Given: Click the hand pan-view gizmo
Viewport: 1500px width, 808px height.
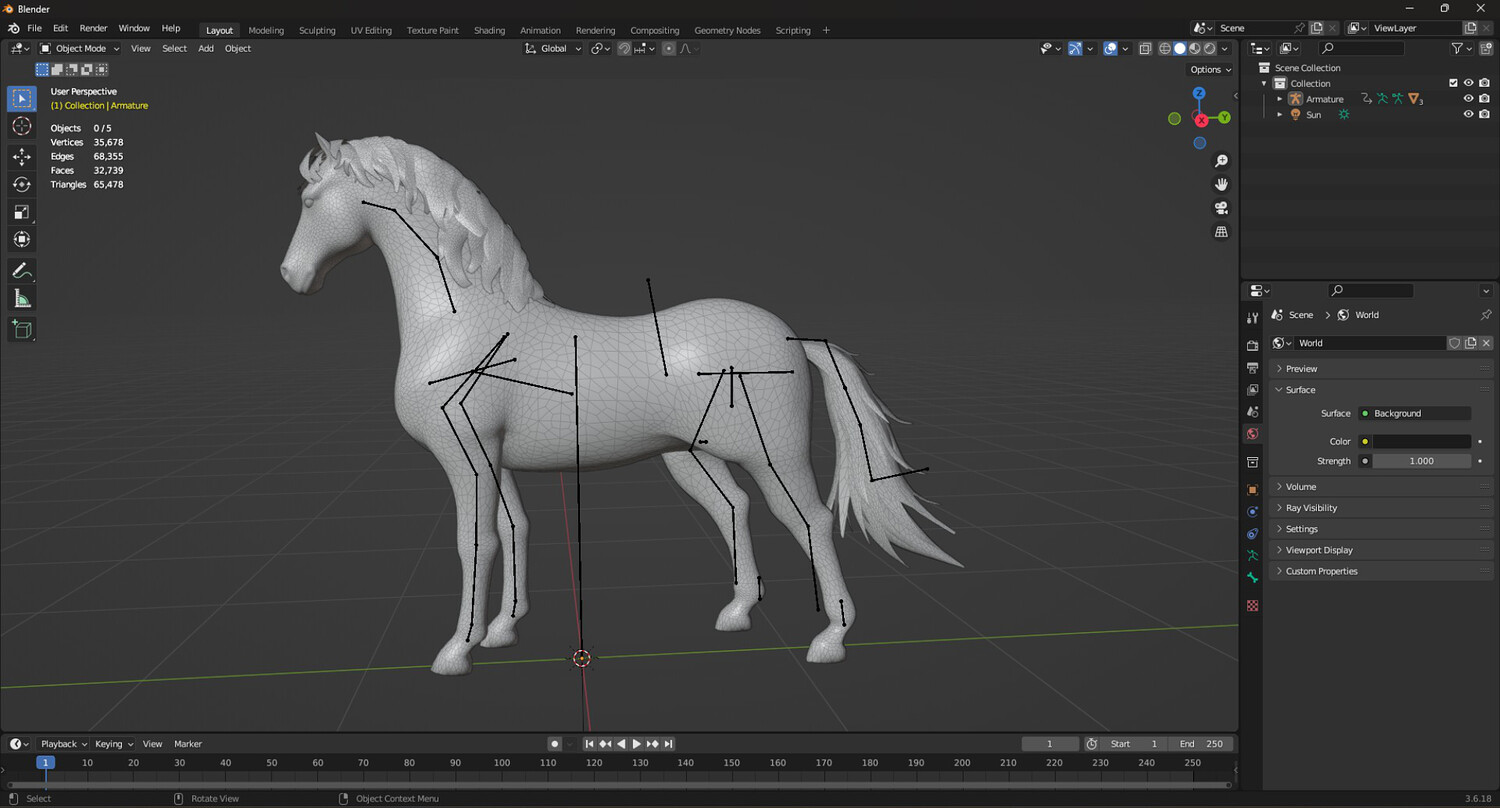Looking at the screenshot, I should 1221,184.
